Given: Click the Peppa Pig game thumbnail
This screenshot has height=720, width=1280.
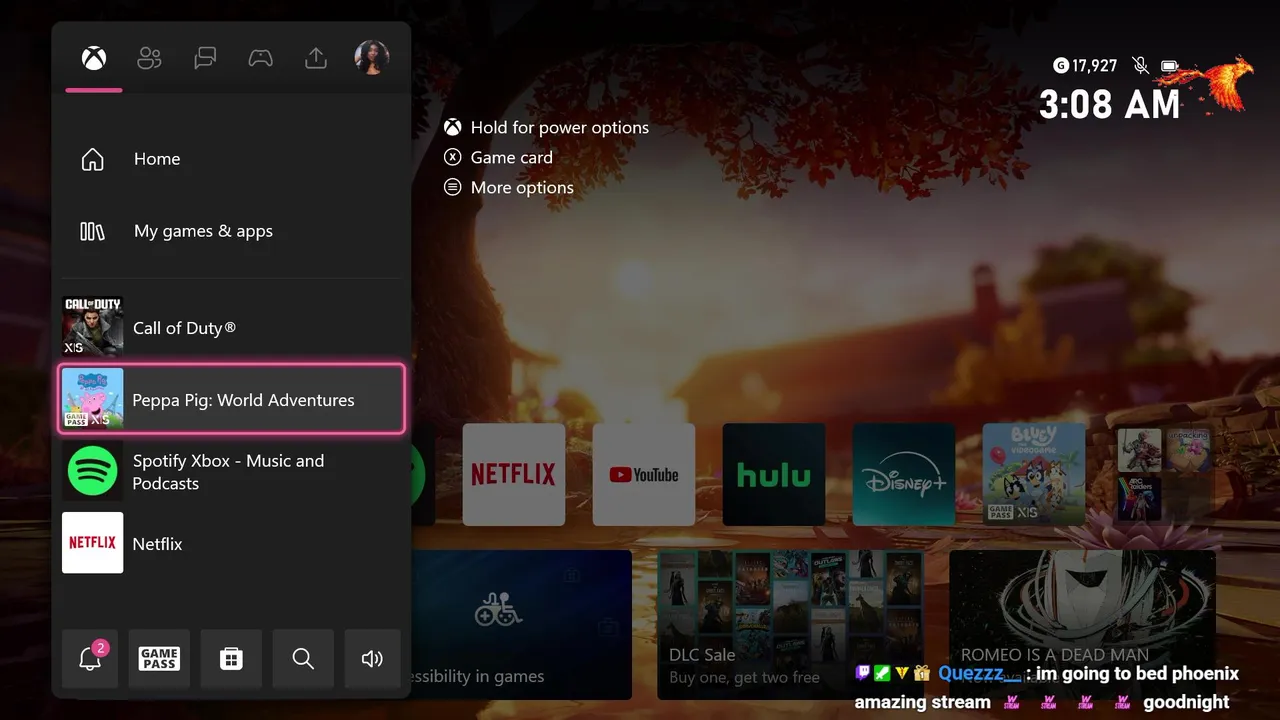Looking at the screenshot, I should pos(93,399).
